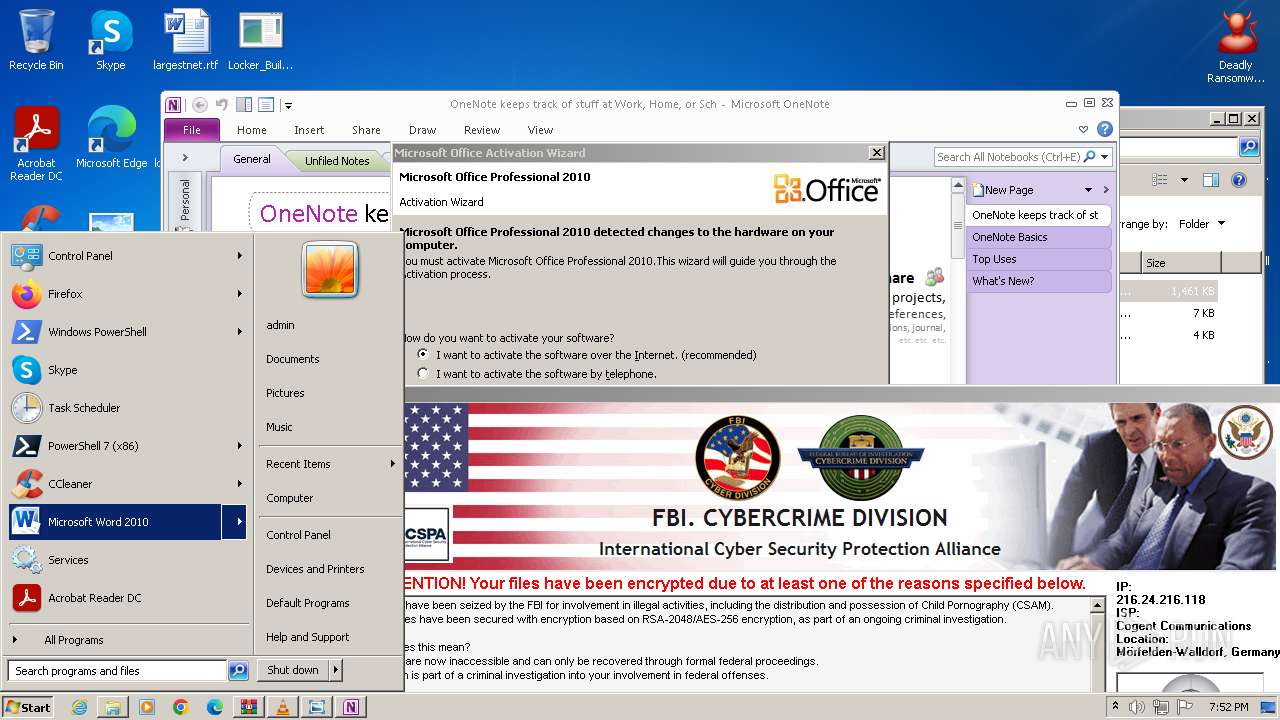Open Devices and Printers link
Screen dimensions: 1280x720
pyautogui.click(x=315, y=569)
